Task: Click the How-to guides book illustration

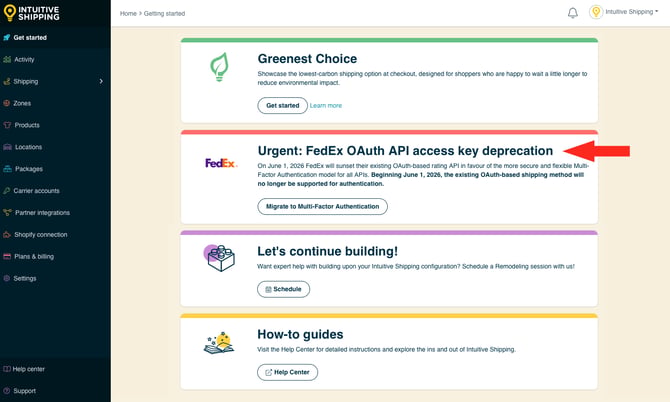Action: 219,343
